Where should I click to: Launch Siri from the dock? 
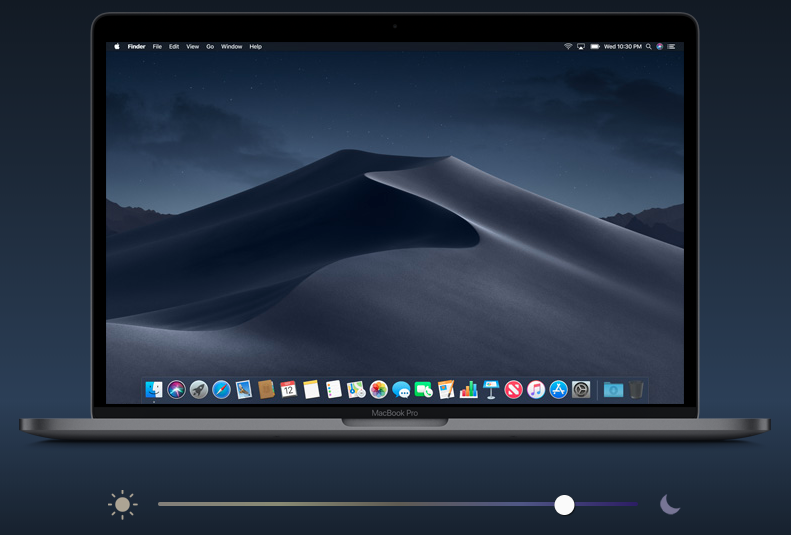coord(177,390)
